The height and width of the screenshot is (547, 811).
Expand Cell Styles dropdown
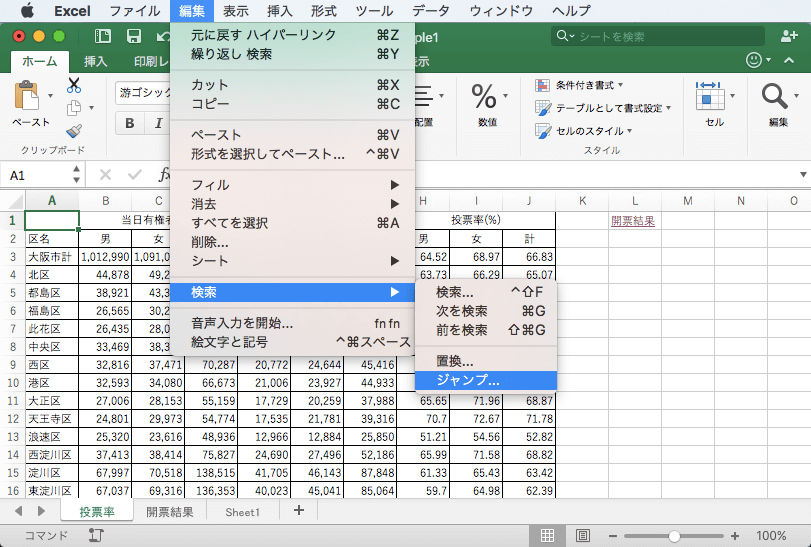(x=629, y=131)
